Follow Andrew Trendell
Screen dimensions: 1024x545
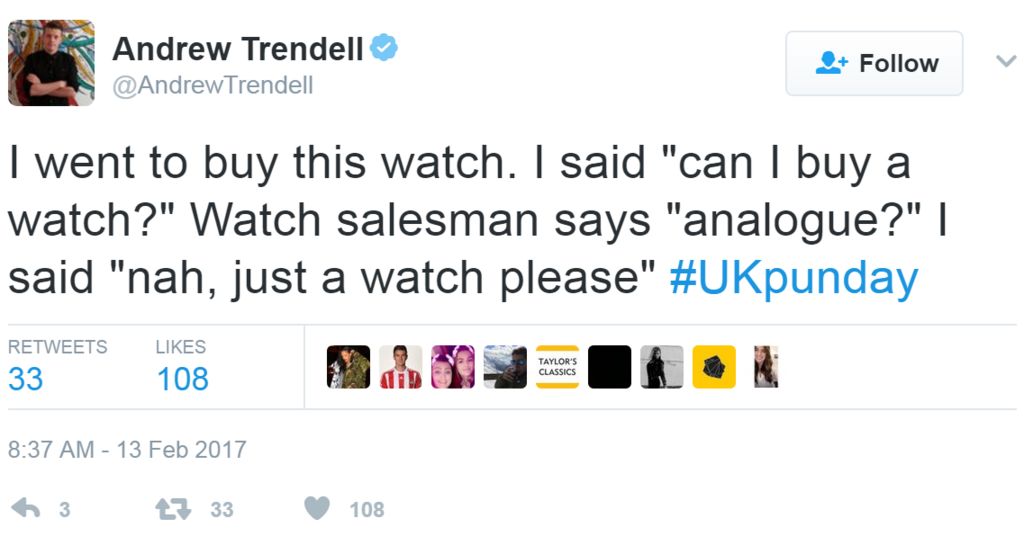(x=874, y=63)
